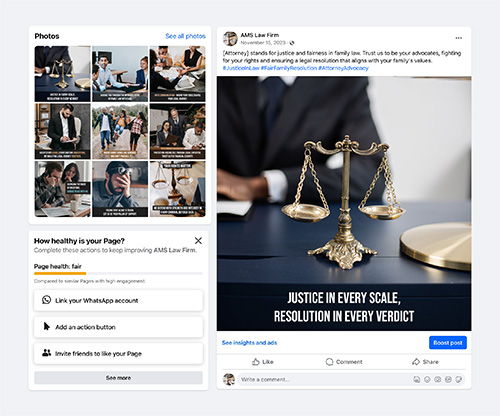Open the emoji picker in comment box

coord(427,379)
